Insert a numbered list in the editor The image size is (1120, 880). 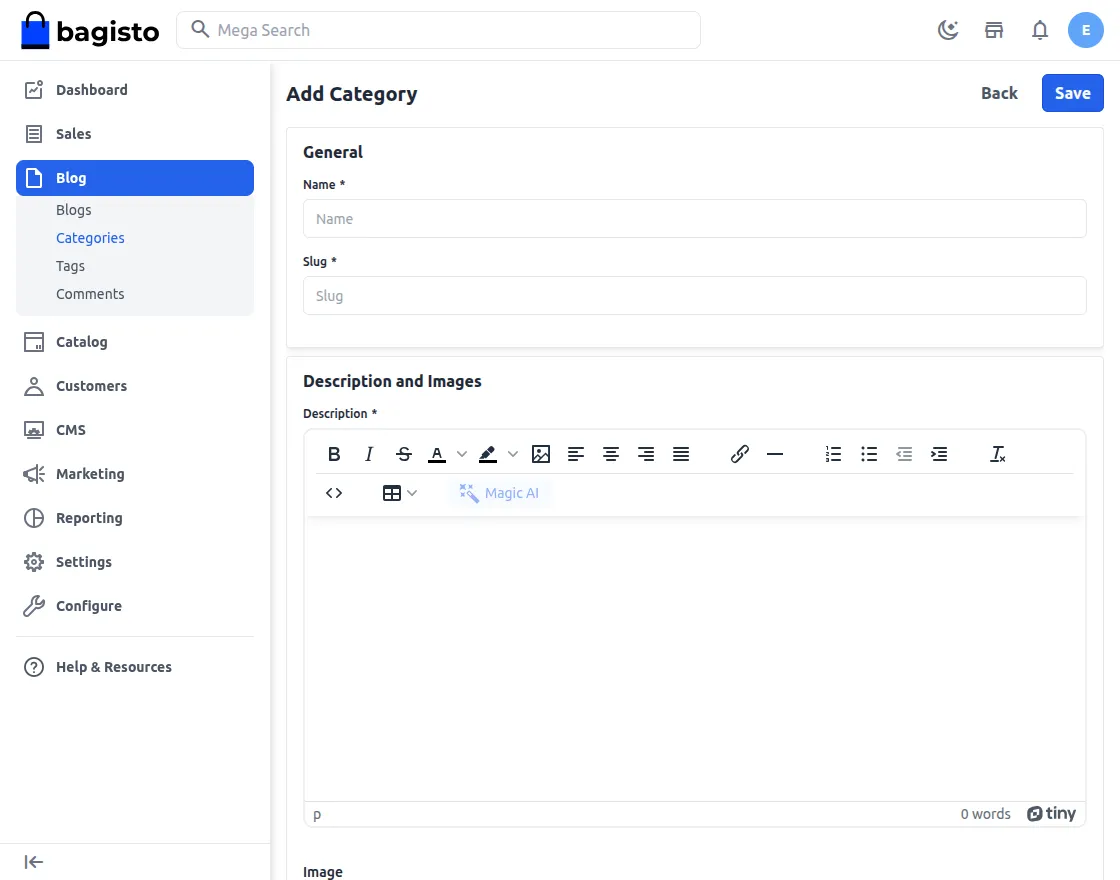coord(833,454)
